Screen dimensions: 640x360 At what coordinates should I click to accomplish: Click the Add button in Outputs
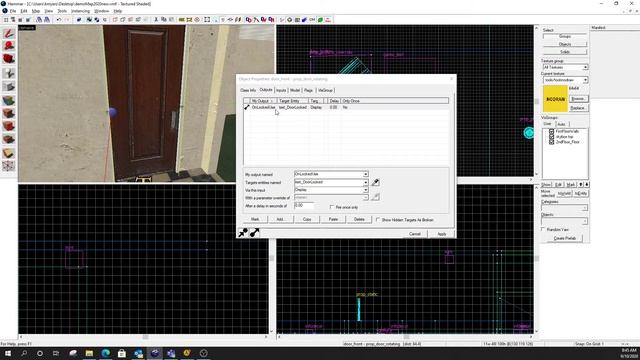(280, 220)
